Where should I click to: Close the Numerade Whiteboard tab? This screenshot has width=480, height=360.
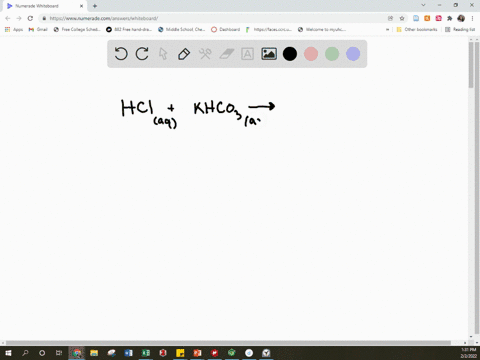(x=81, y=6)
